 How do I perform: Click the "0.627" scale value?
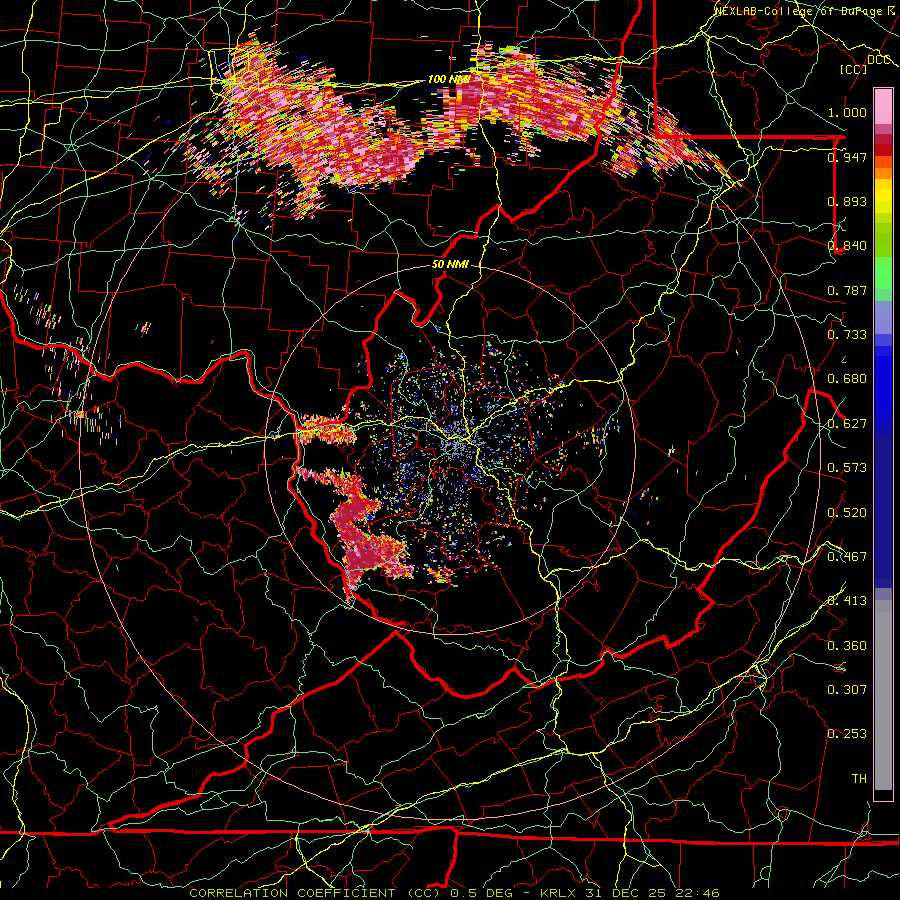point(847,423)
